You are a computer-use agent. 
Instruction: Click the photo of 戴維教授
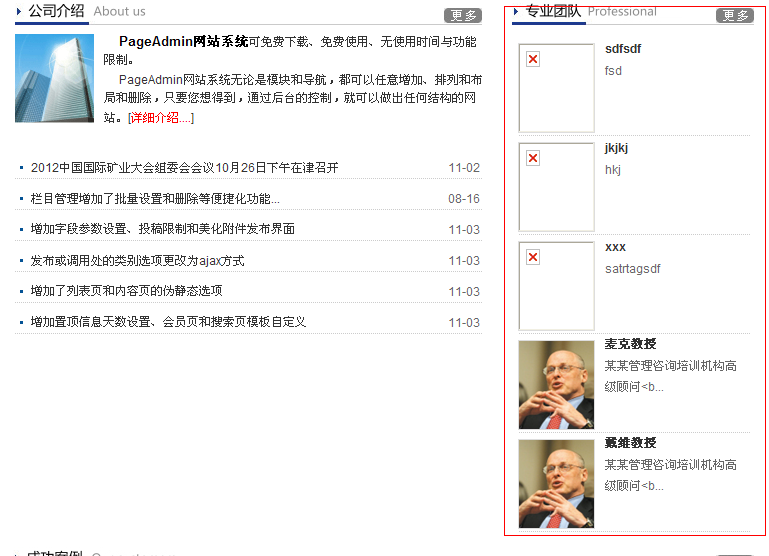tap(556, 484)
